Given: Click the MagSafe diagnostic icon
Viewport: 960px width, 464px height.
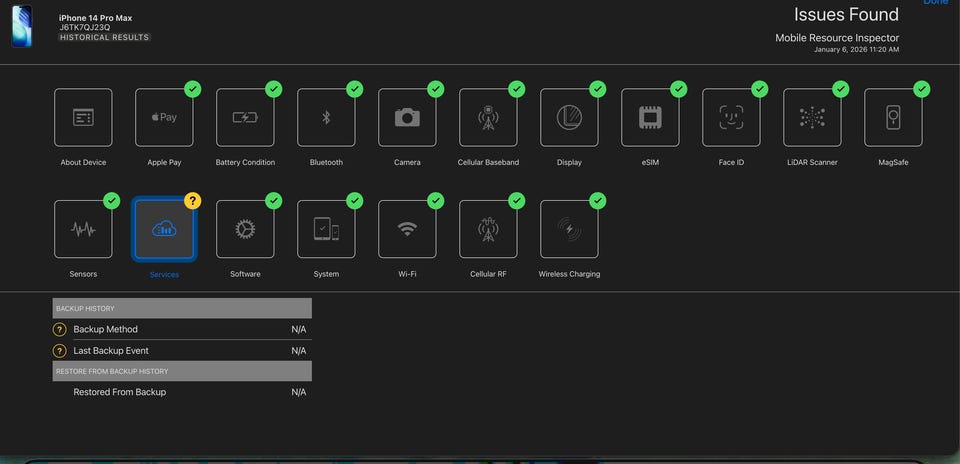Looking at the screenshot, I should (893, 118).
